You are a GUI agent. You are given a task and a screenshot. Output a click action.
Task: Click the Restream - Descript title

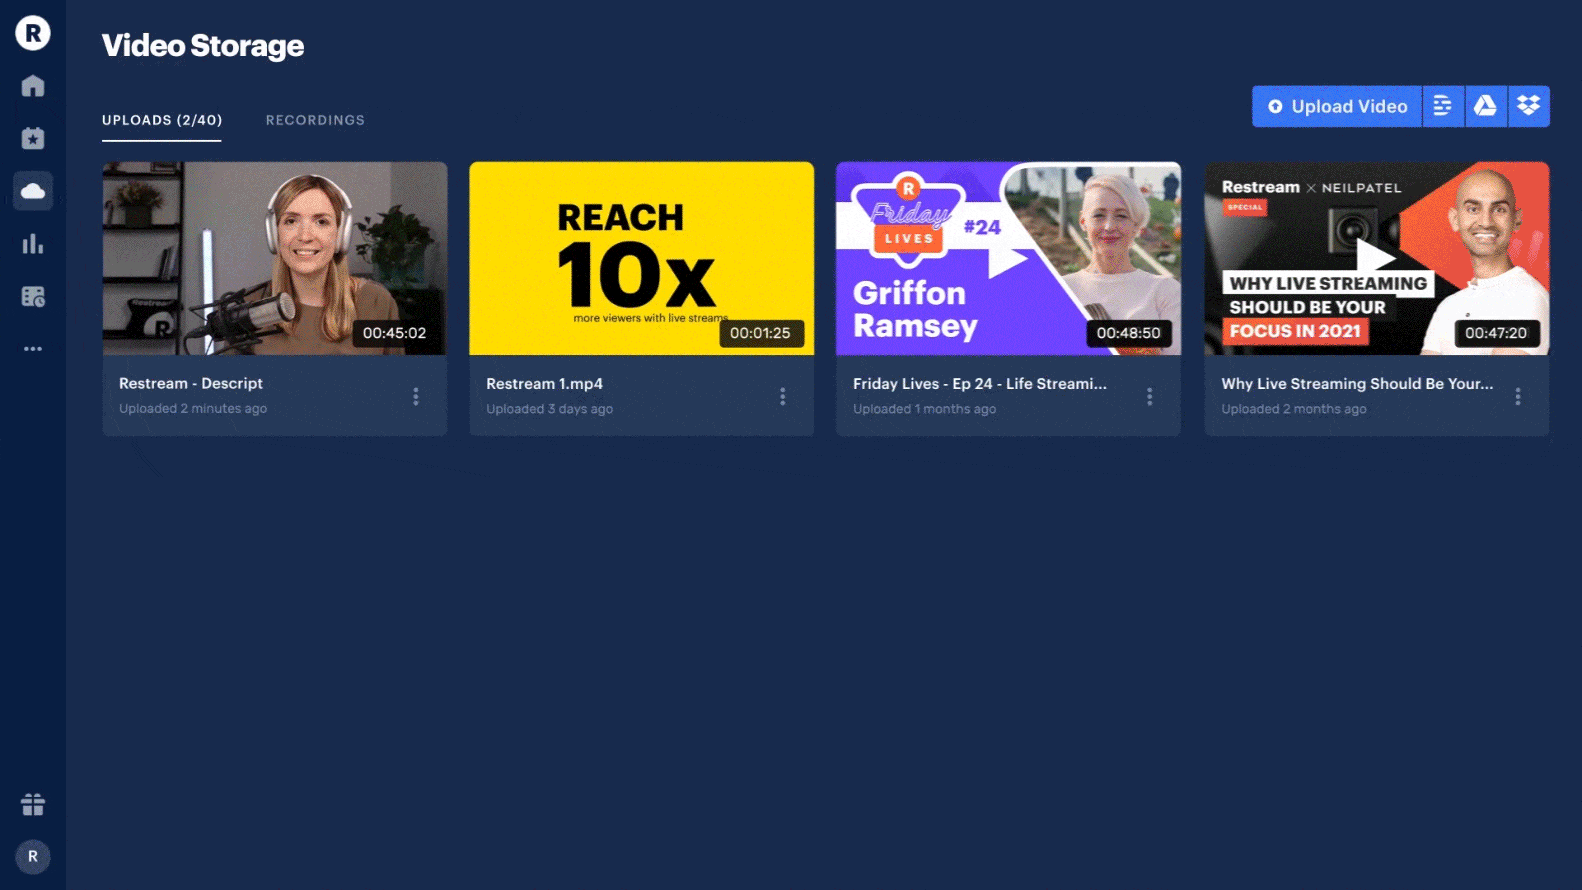point(191,384)
